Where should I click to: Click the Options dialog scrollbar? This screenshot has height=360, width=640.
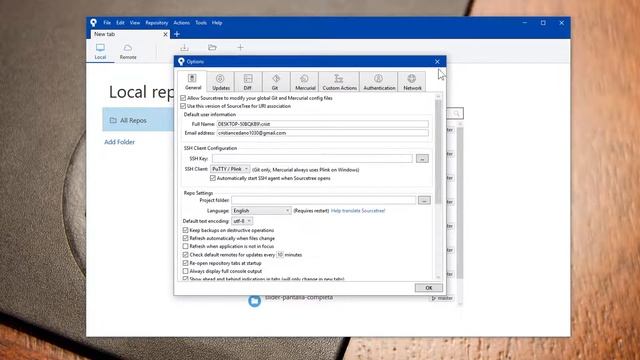coord(438,151)
